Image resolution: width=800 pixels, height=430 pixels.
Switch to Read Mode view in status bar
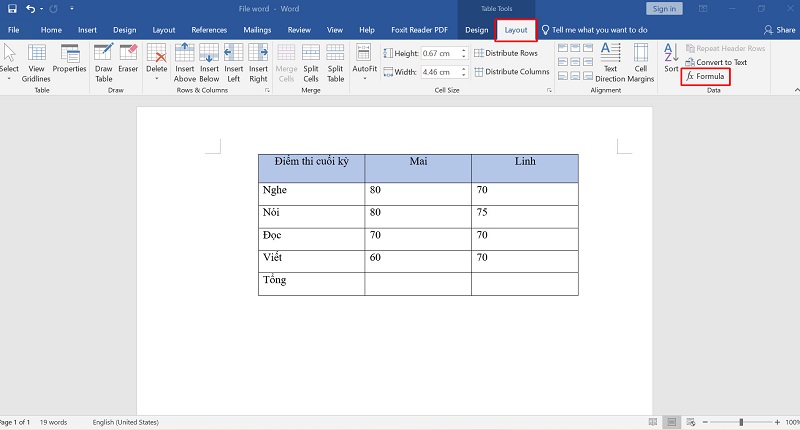point(653,422)
